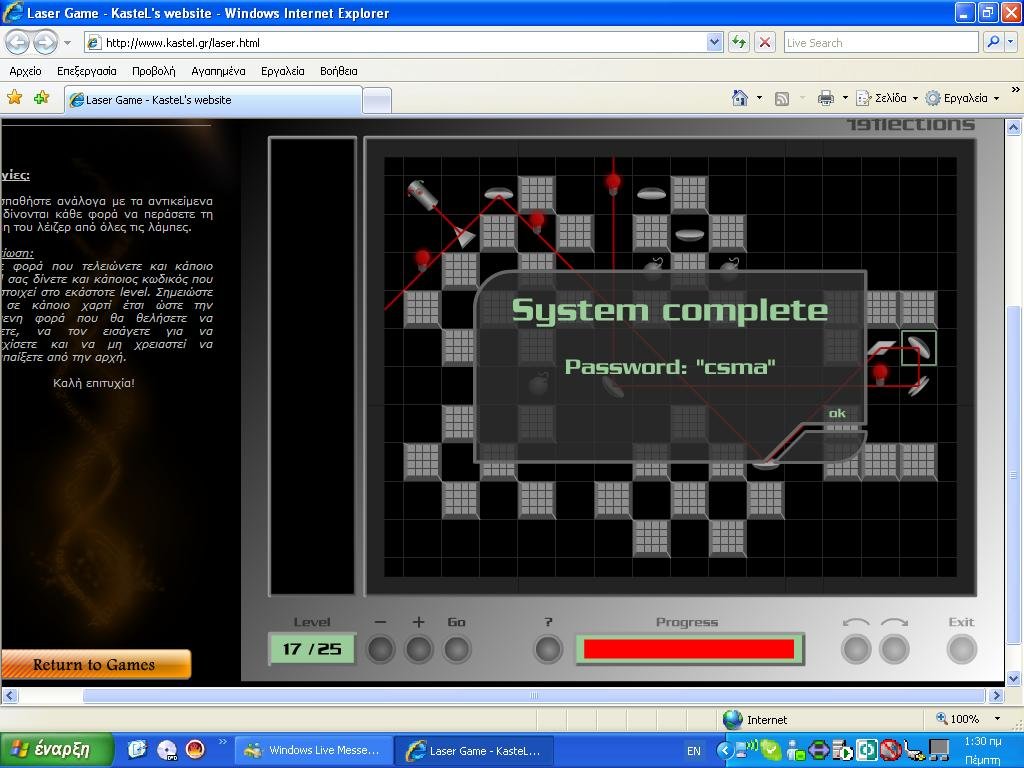This screenshot has height=768, width=1024.
Task: Click the Live Search input field
Action: [880, 42]
